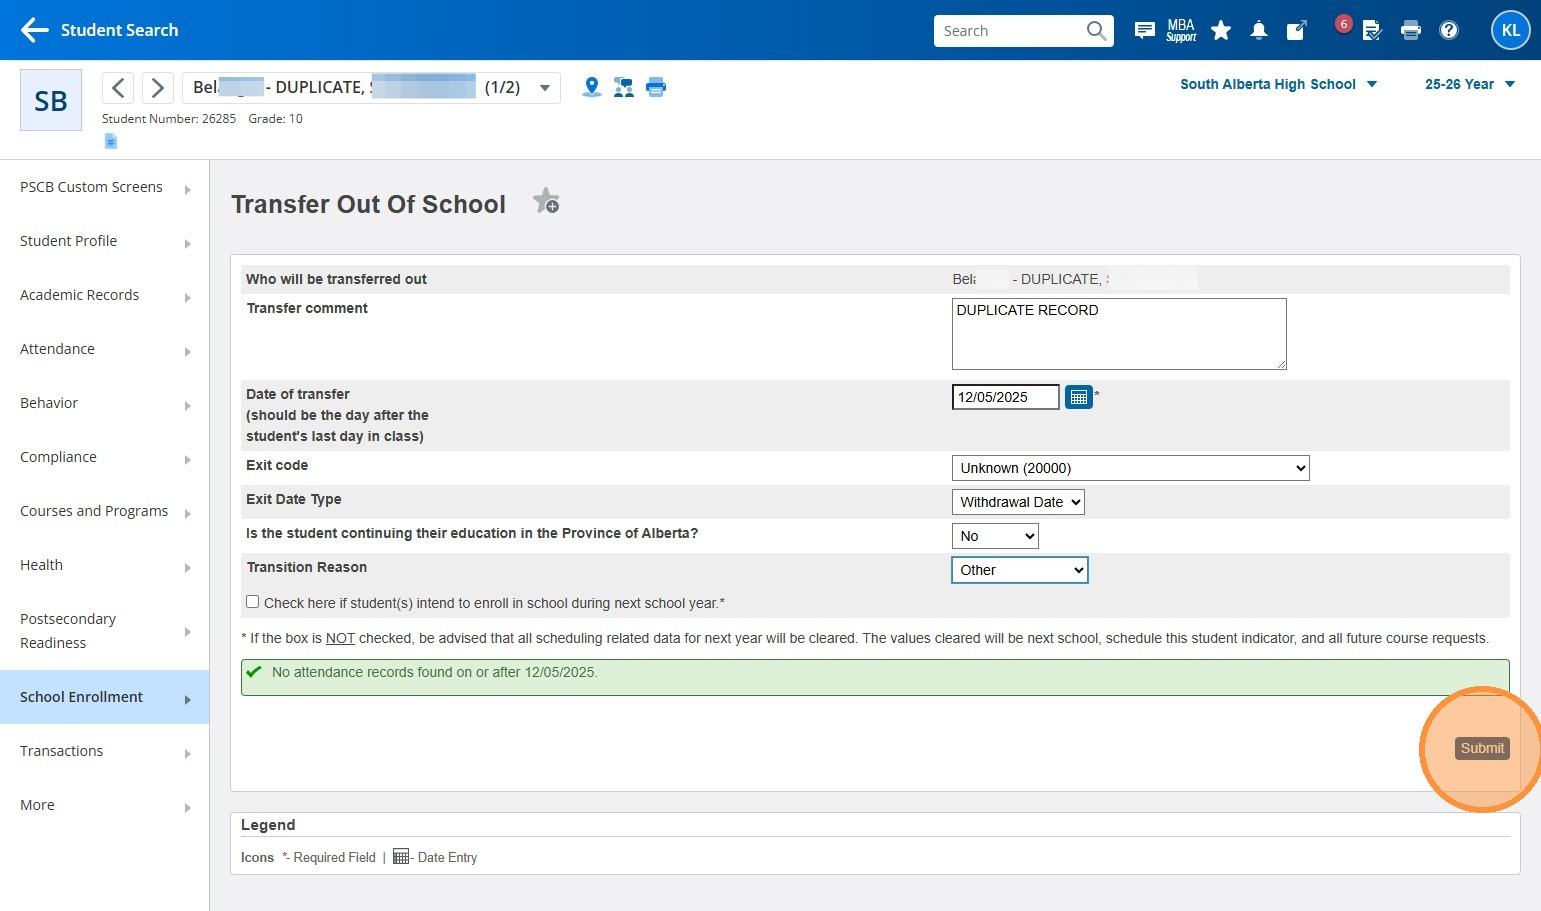Open the Health menu
The width and height of the screenshot is (1541, 911).
[104, 565]
